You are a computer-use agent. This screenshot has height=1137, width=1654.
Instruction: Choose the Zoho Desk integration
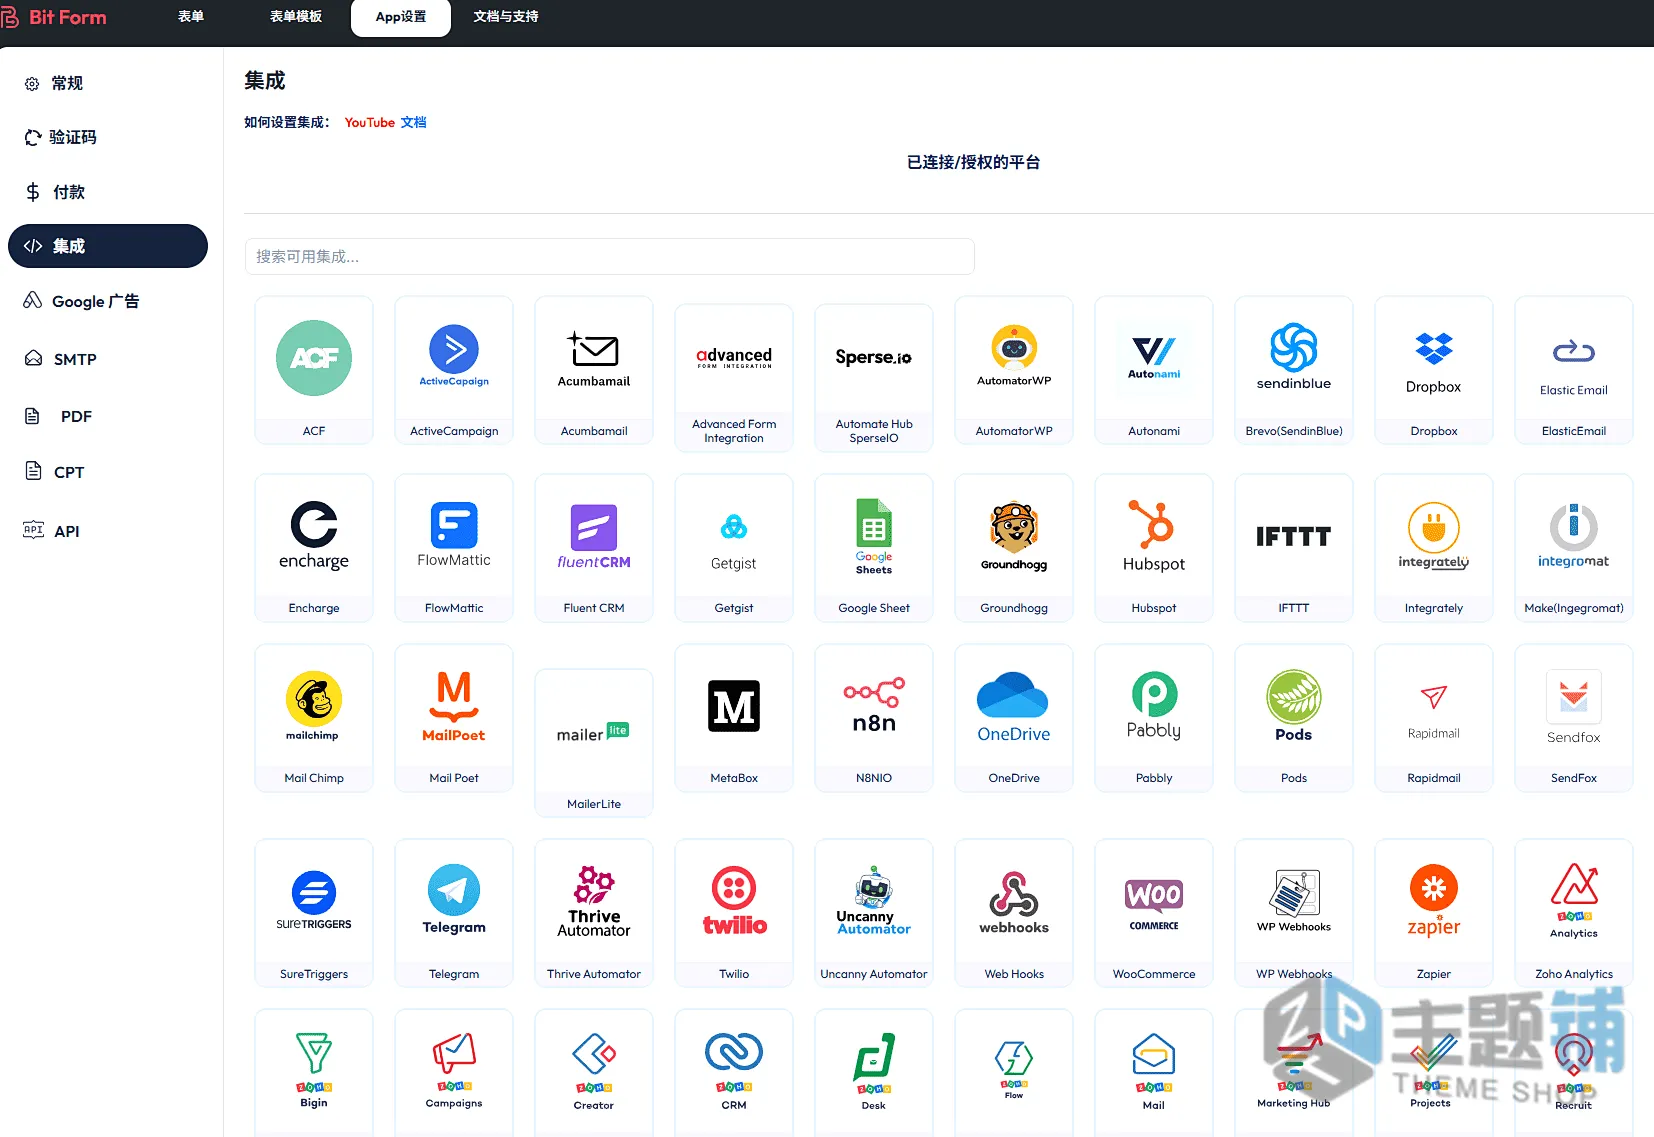[874, 1072]
